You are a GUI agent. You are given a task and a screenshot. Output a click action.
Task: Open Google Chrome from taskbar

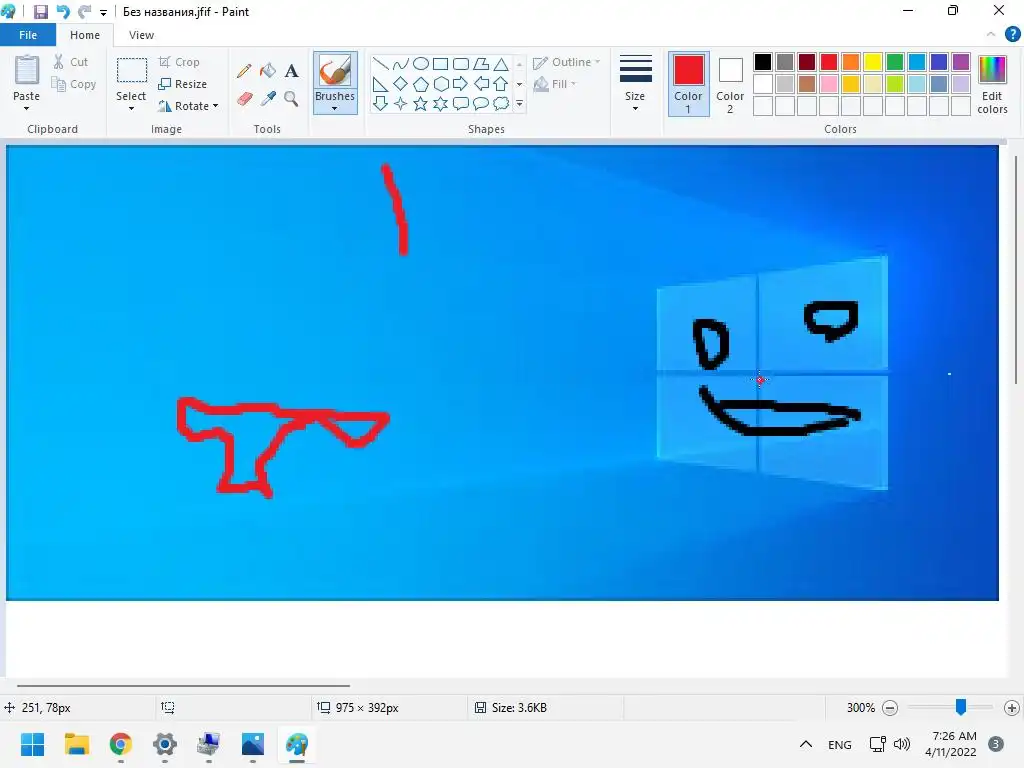pos(121,744)
